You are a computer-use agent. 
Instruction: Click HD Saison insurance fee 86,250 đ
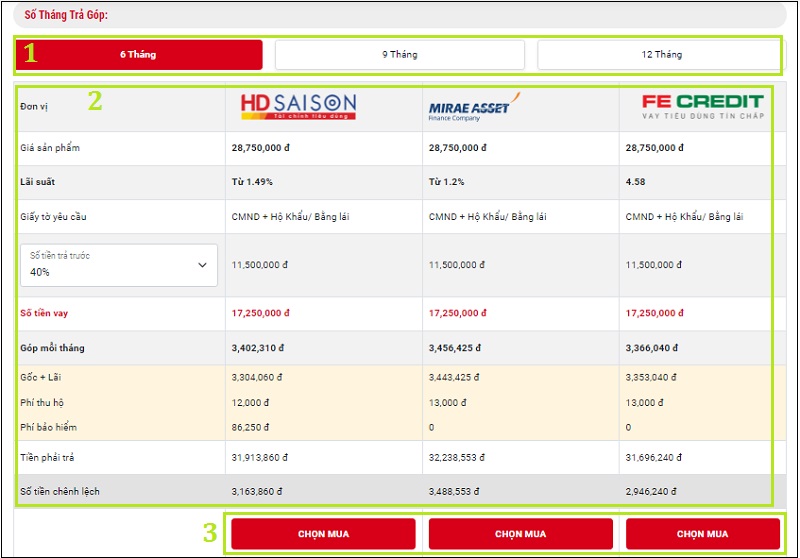254,427
